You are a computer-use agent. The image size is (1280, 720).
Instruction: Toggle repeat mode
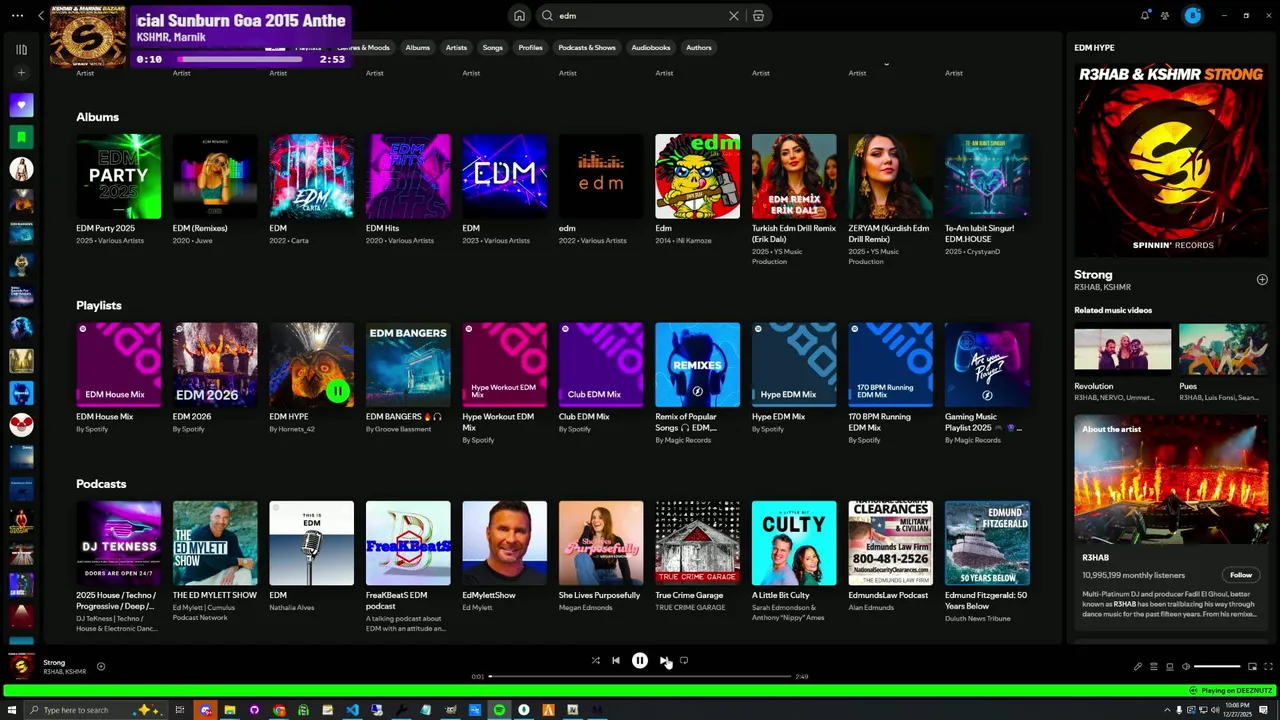click(x=684, y=660)
